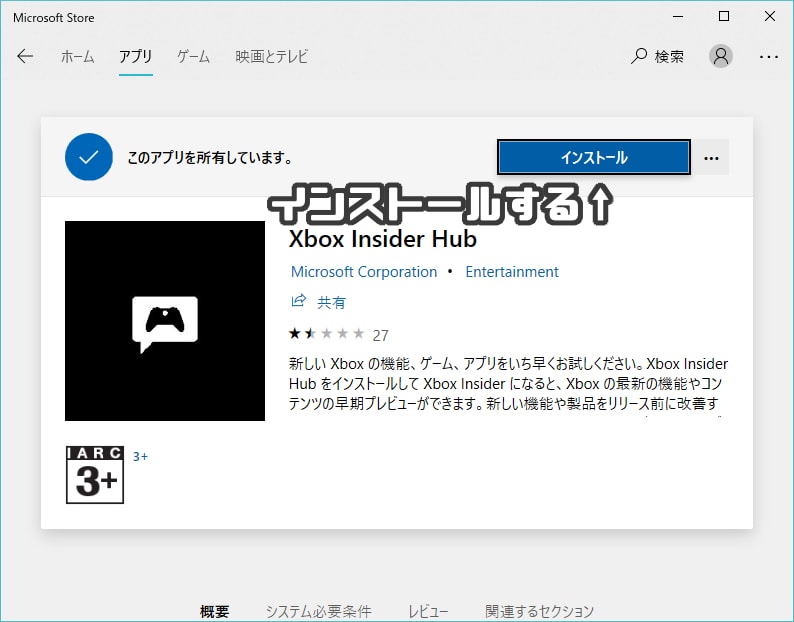Jump to 関連するセクション tab
This screenshot has width=794, height=622.
[x=539, y=611]
